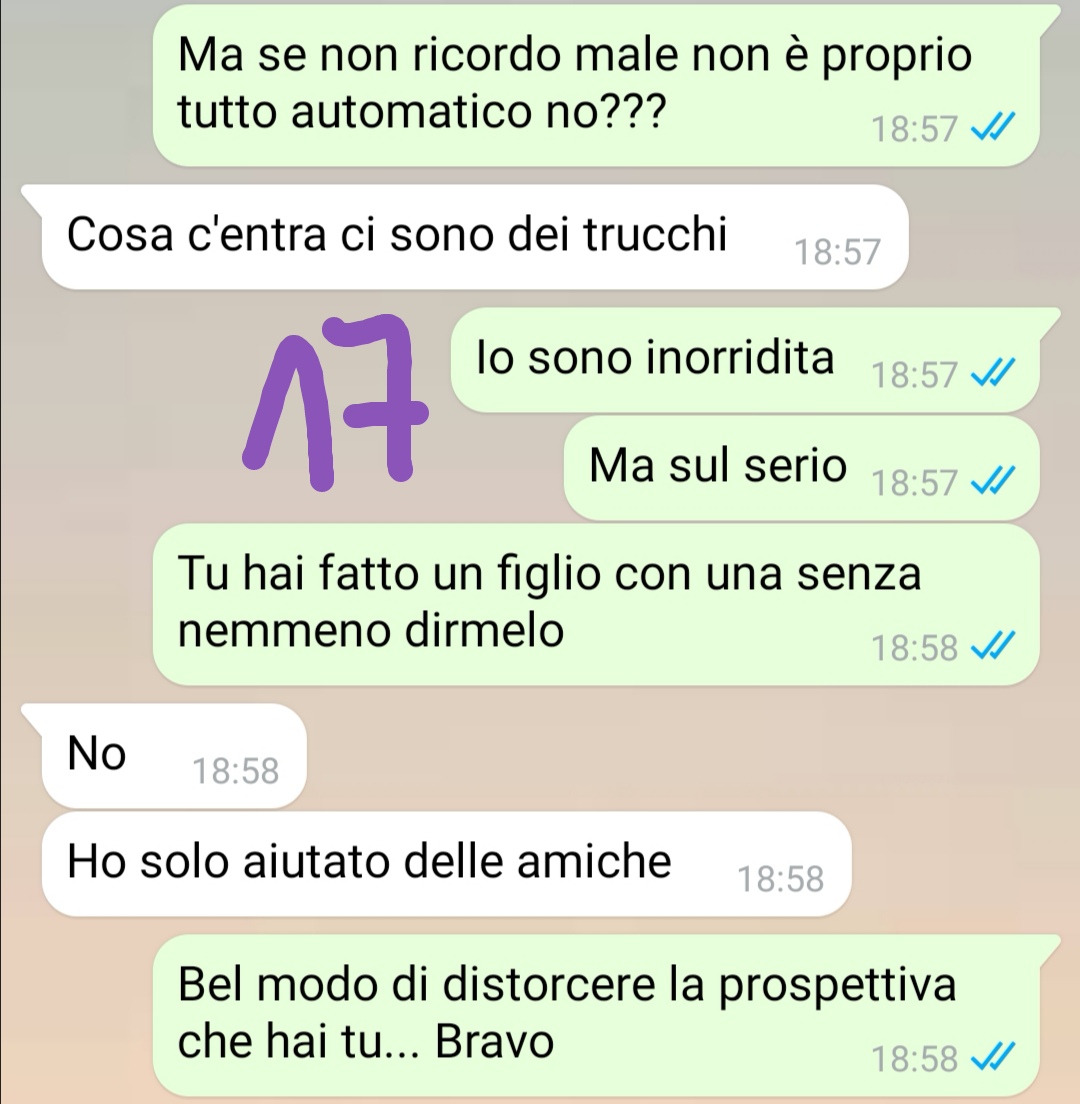This screenshot has height=1104, width=1080.
Task: Tap read ticks on "nemmeno dirmelo" message
Action: 993,646
